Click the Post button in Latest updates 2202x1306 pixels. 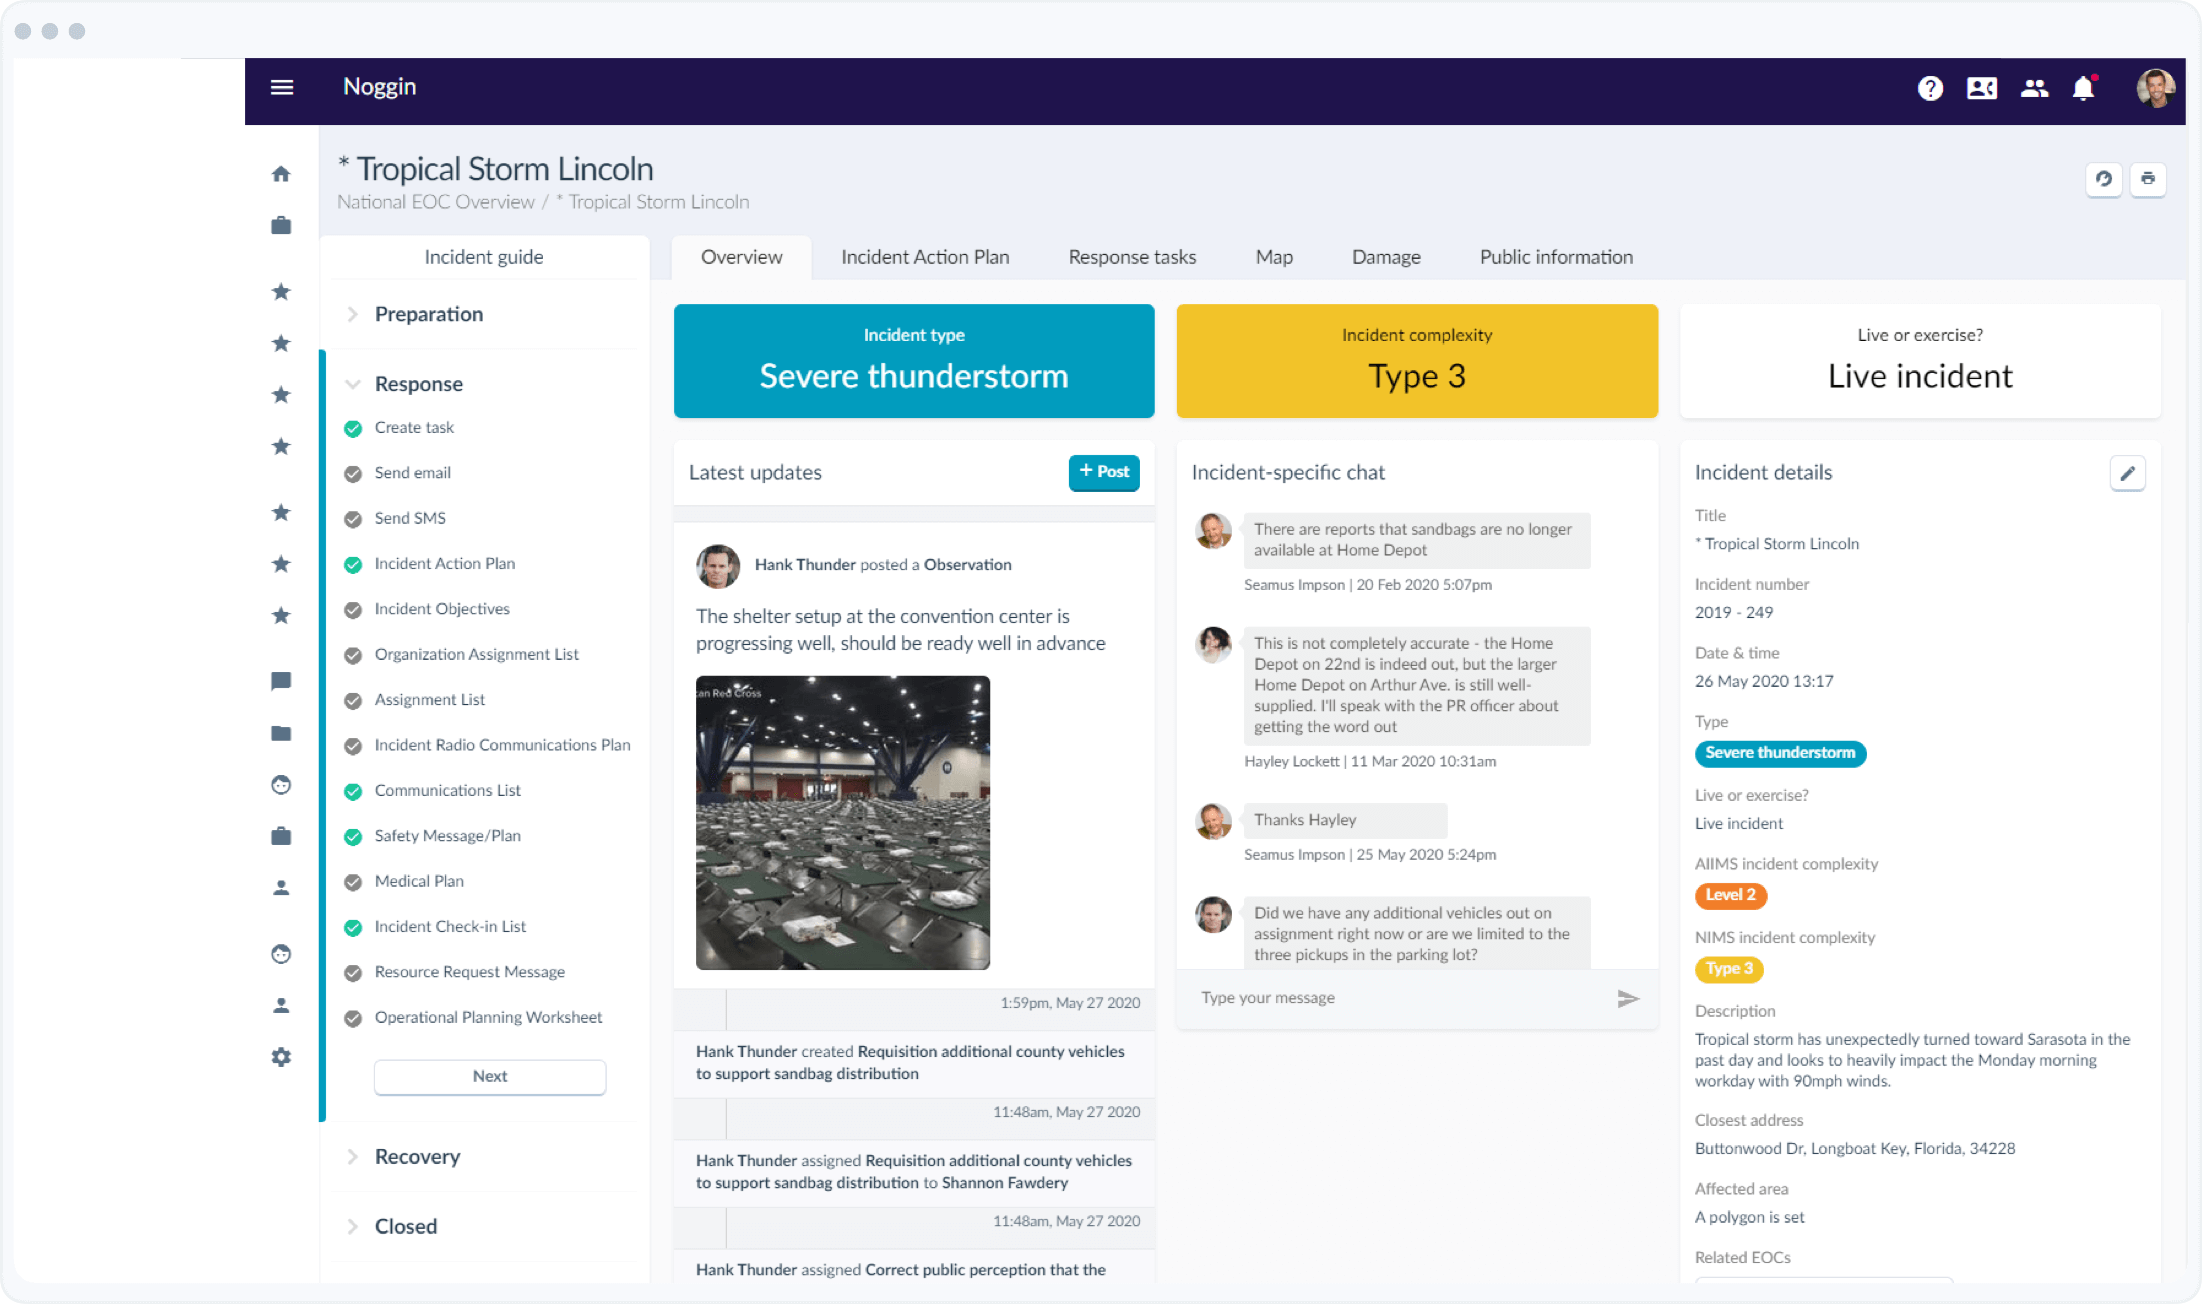[x=1104, y=472]
